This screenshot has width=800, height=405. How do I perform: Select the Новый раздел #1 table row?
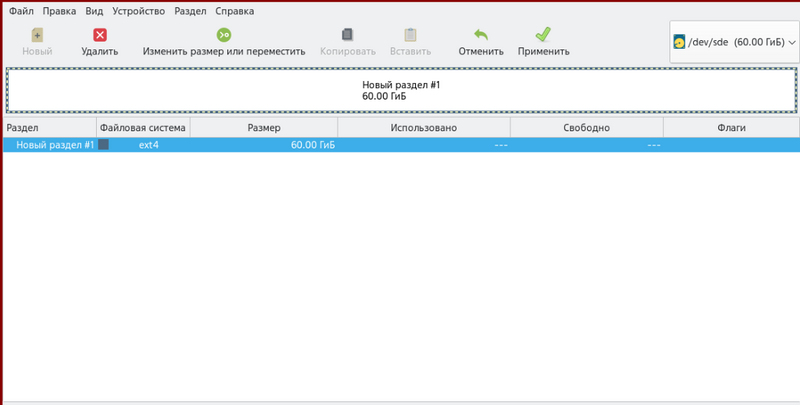pyautogui.click(x=55, y=145)
